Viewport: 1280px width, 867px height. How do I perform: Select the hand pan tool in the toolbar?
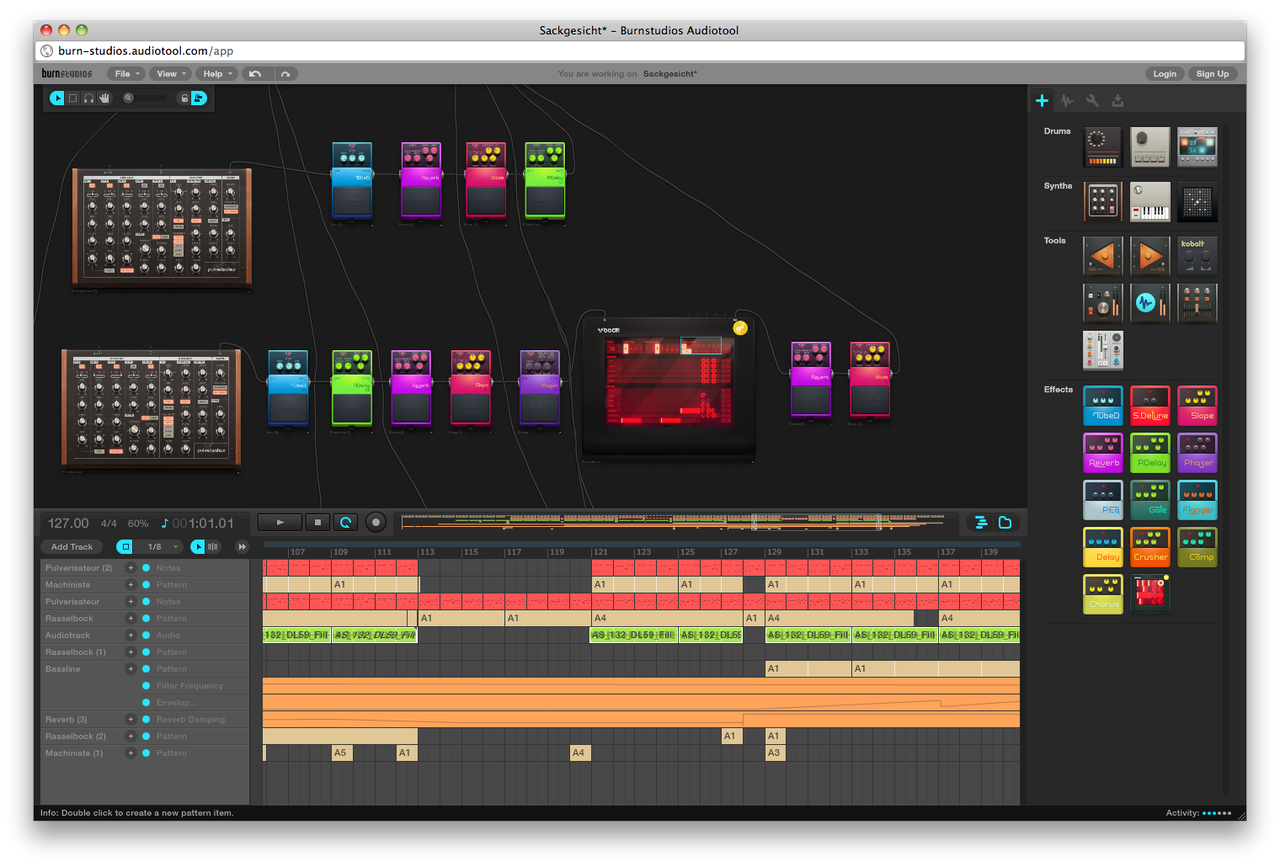[104, 98]
